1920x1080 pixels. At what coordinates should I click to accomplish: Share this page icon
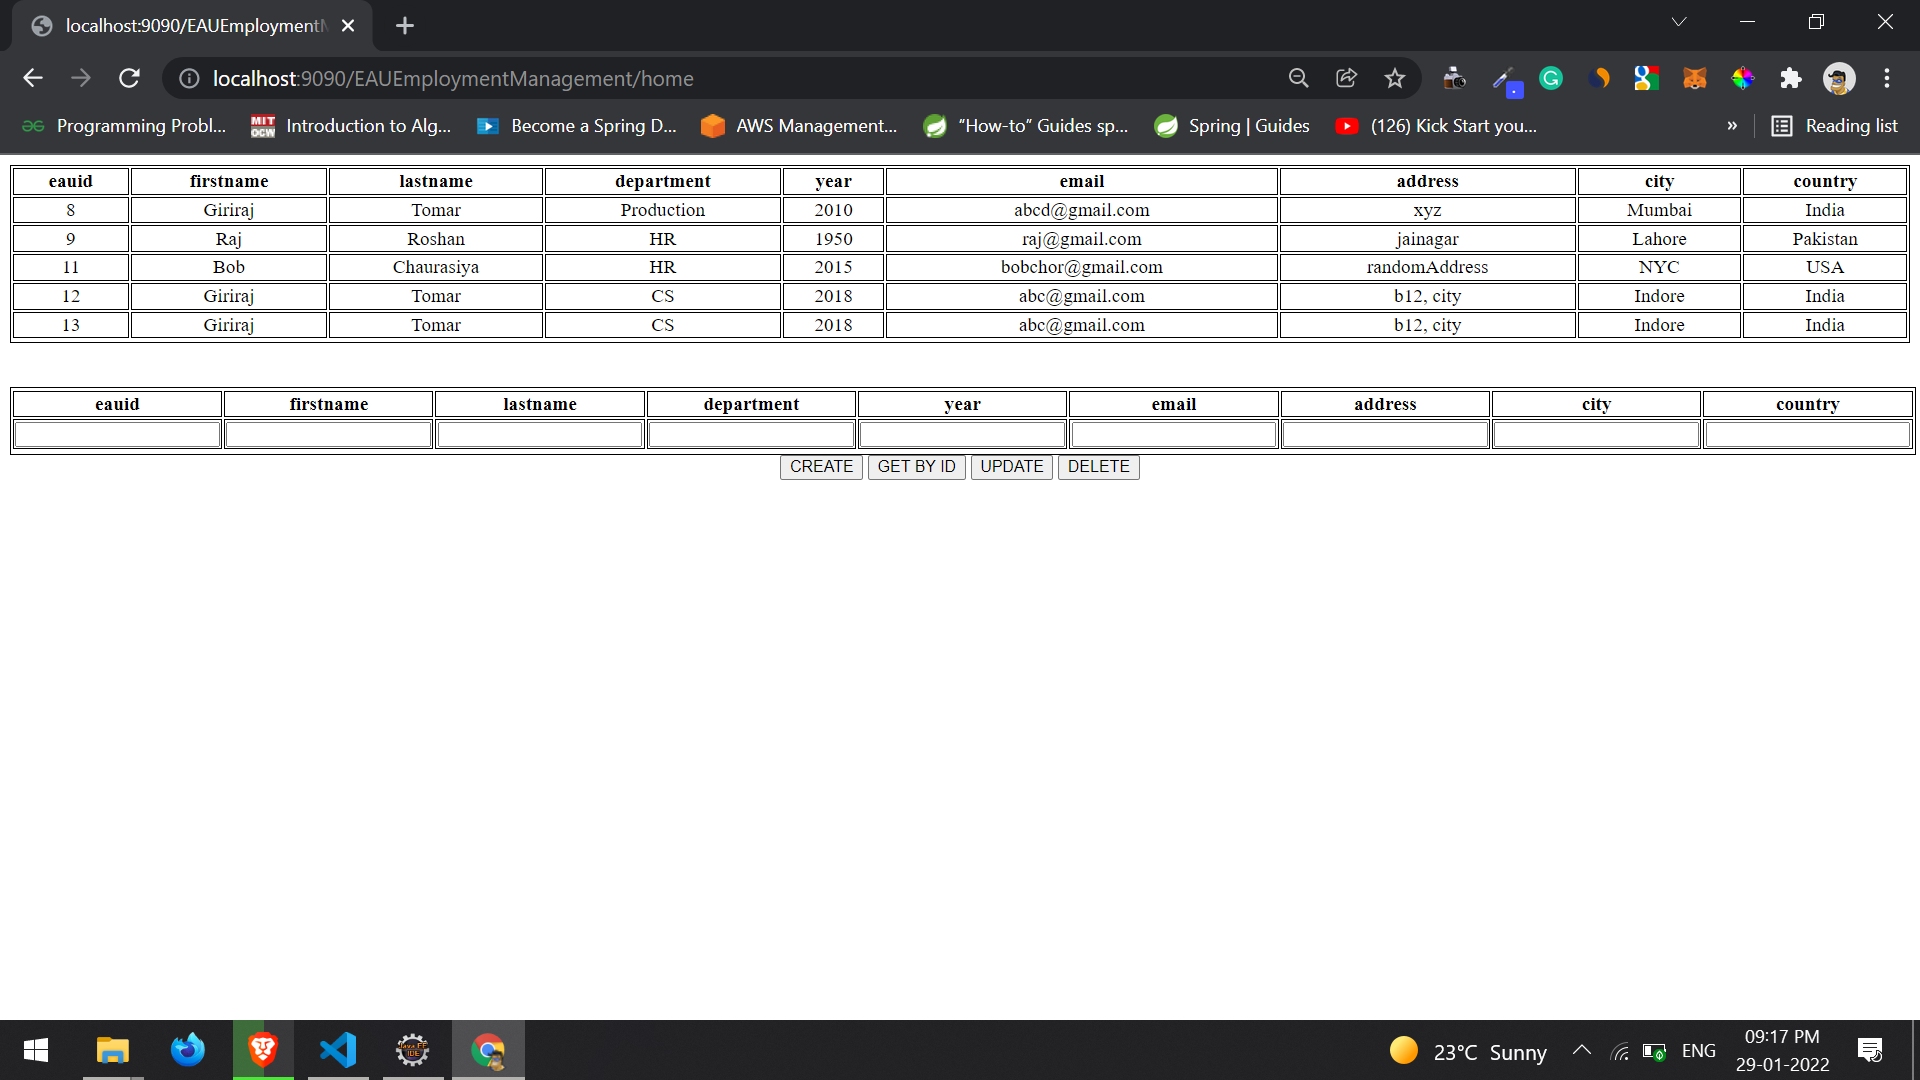pyautogui.click(x=1346, y=78)
